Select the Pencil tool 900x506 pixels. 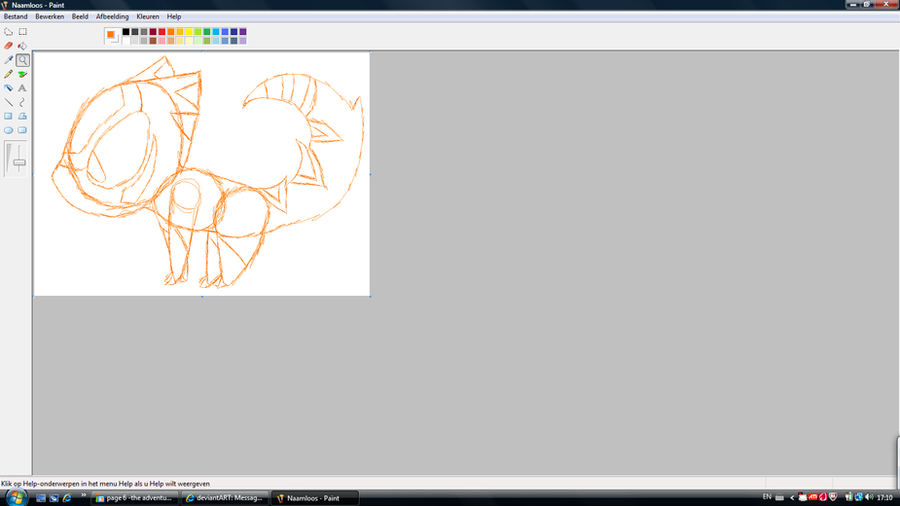8,74
